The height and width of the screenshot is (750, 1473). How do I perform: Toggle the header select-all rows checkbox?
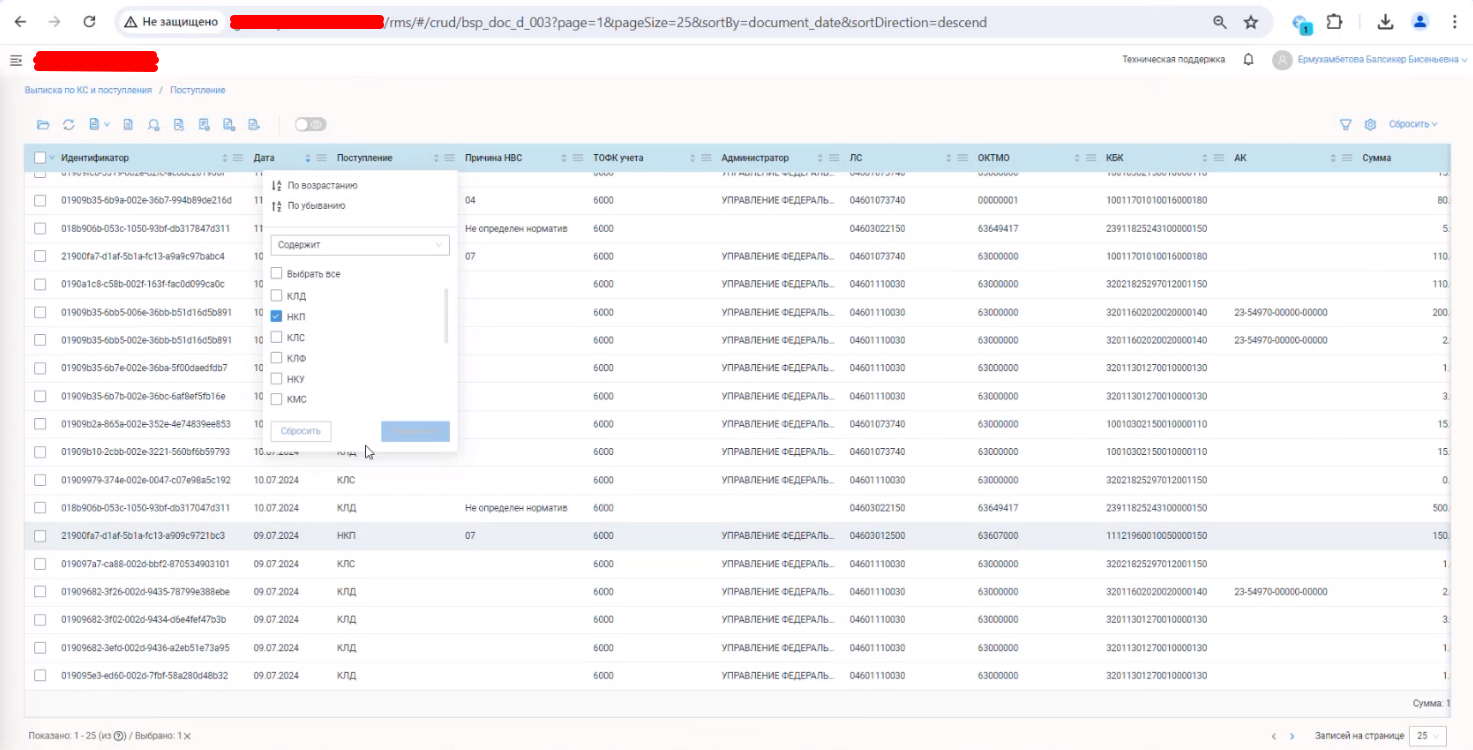point(40,158)
